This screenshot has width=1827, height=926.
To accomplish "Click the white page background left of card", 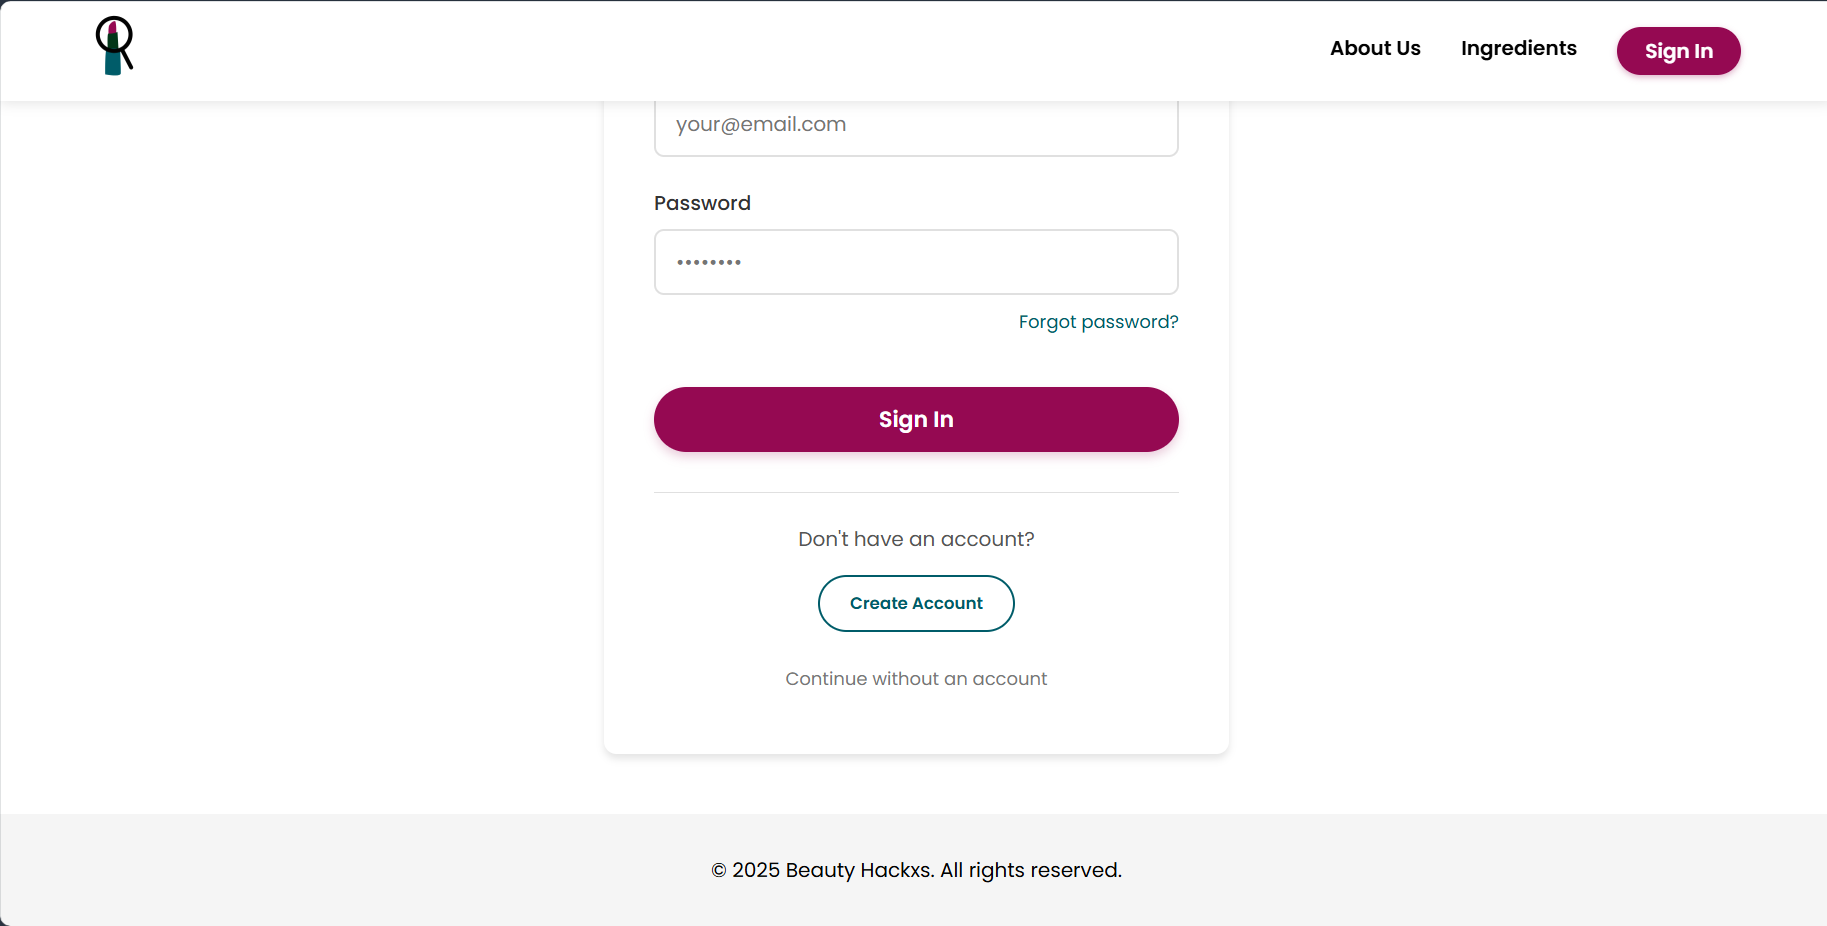I will point(300,450).
